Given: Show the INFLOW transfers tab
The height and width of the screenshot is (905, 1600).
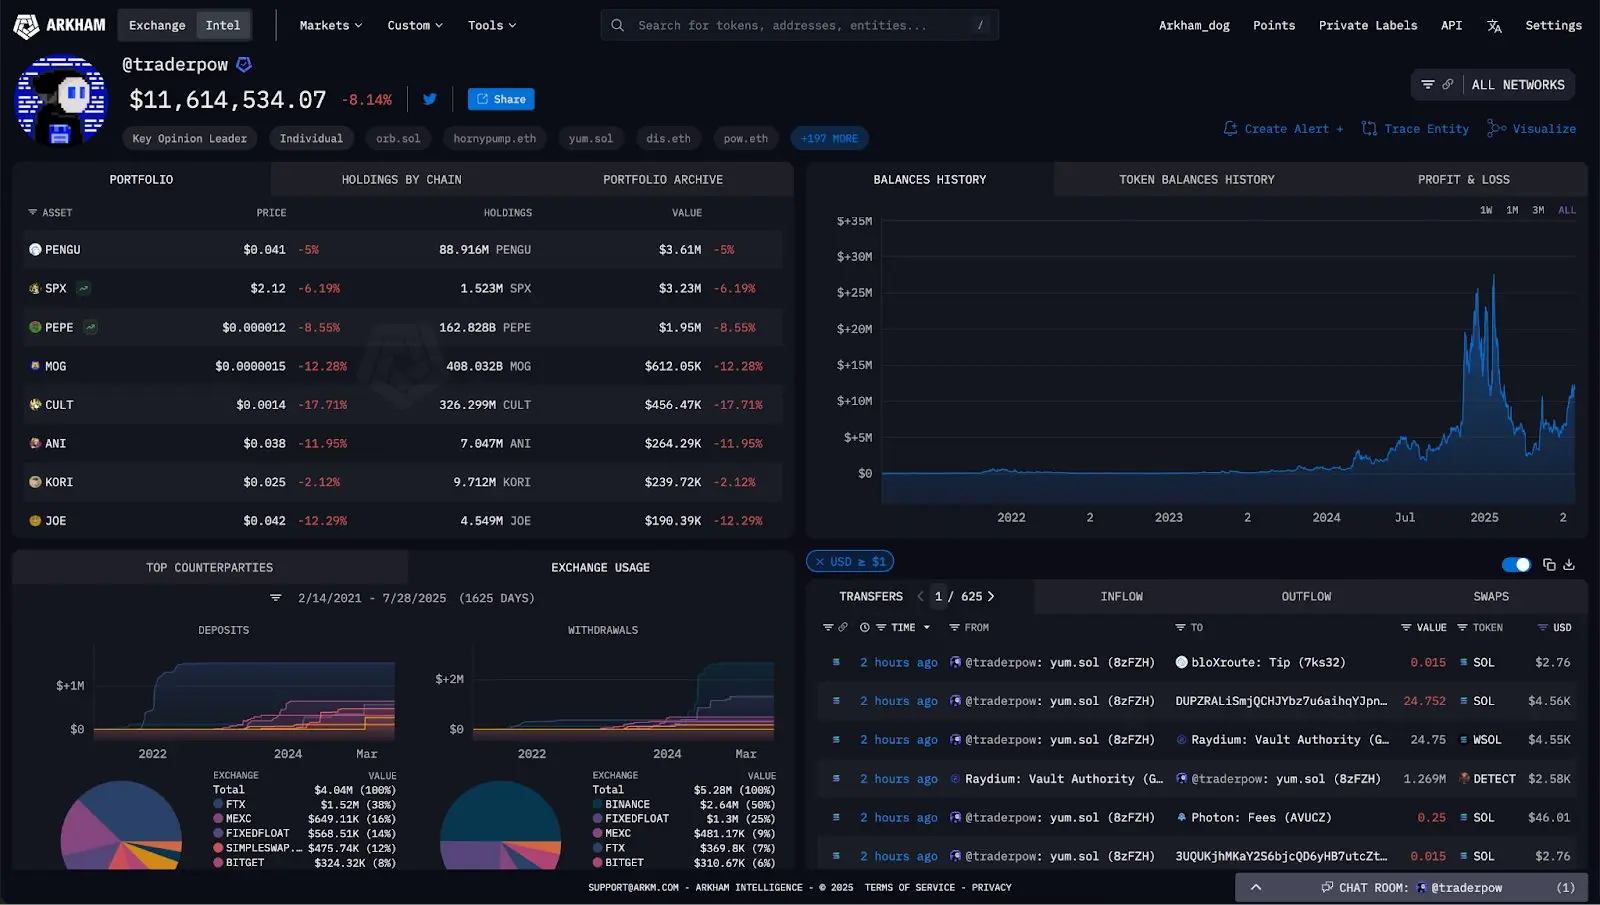Looking at the screenshot, I should click(1122, 596).
